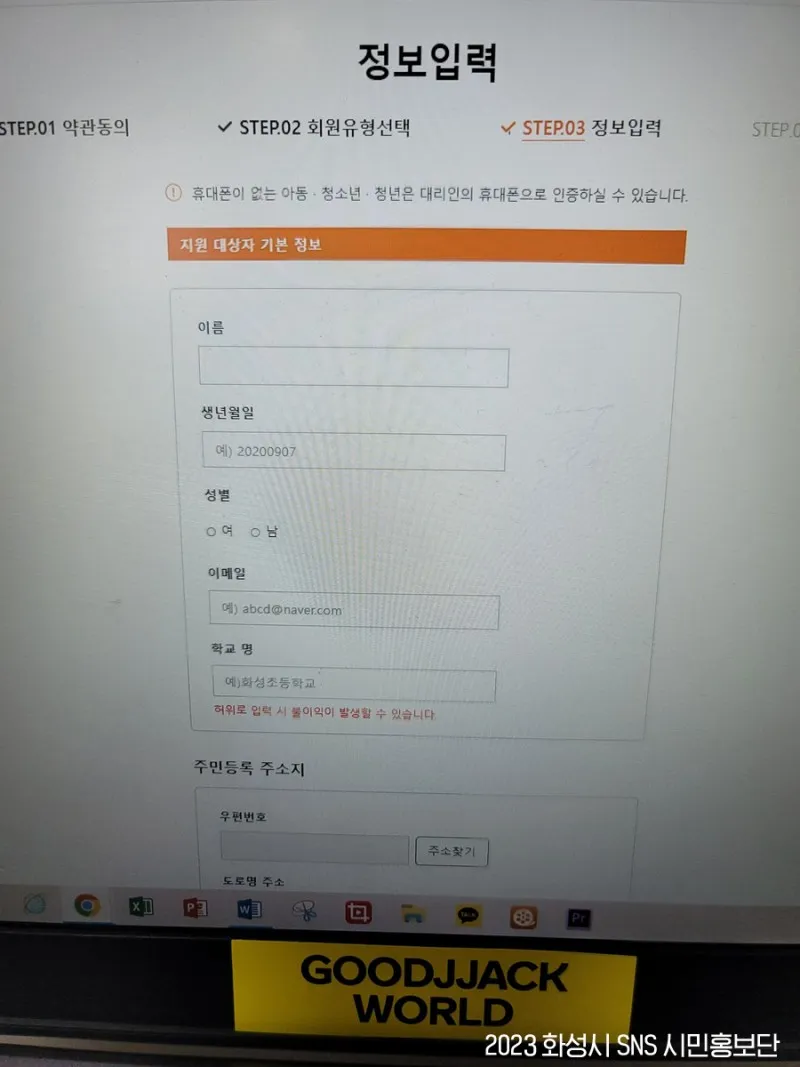Open File Explorer folder icon
Screen dimensions: 800x1067
[x=413, y=914]
